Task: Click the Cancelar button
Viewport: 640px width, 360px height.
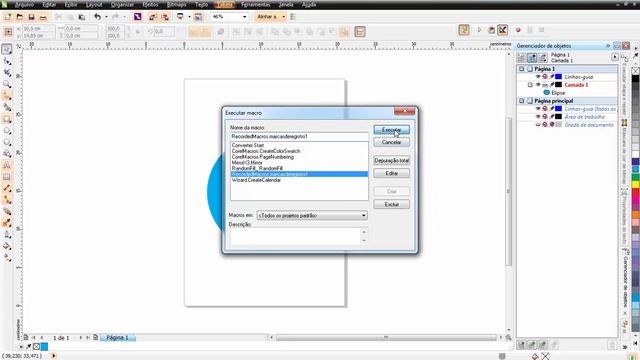Action: pyautogui.click(x=391, y=142)
